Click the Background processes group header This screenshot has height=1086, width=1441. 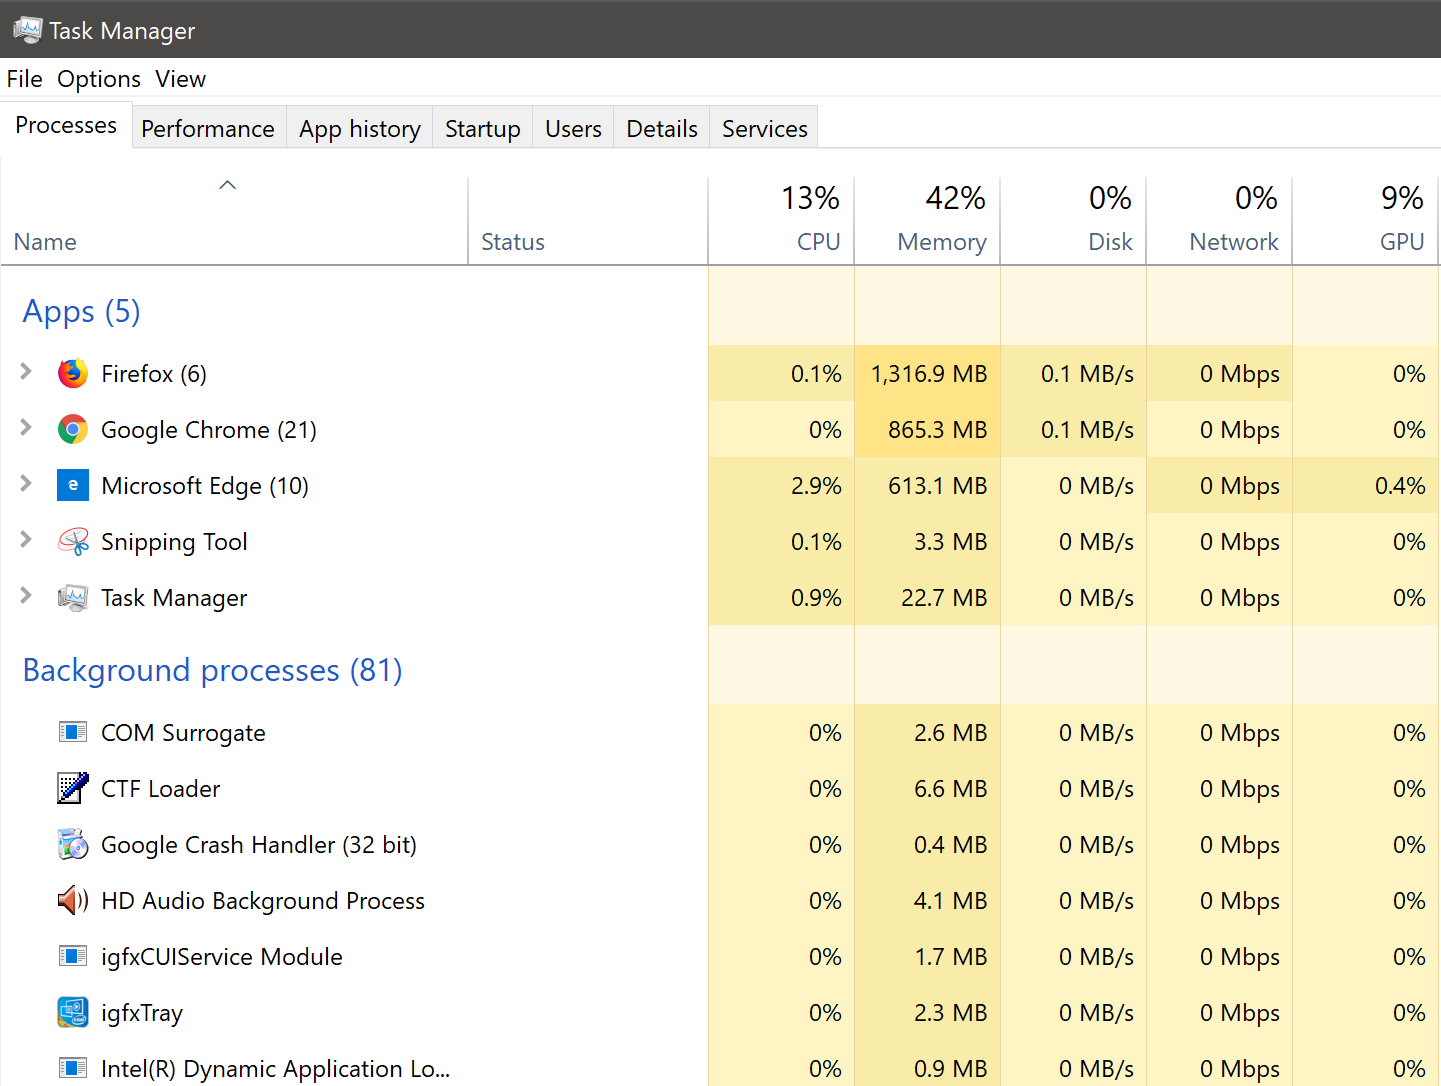tap(212, 670)
